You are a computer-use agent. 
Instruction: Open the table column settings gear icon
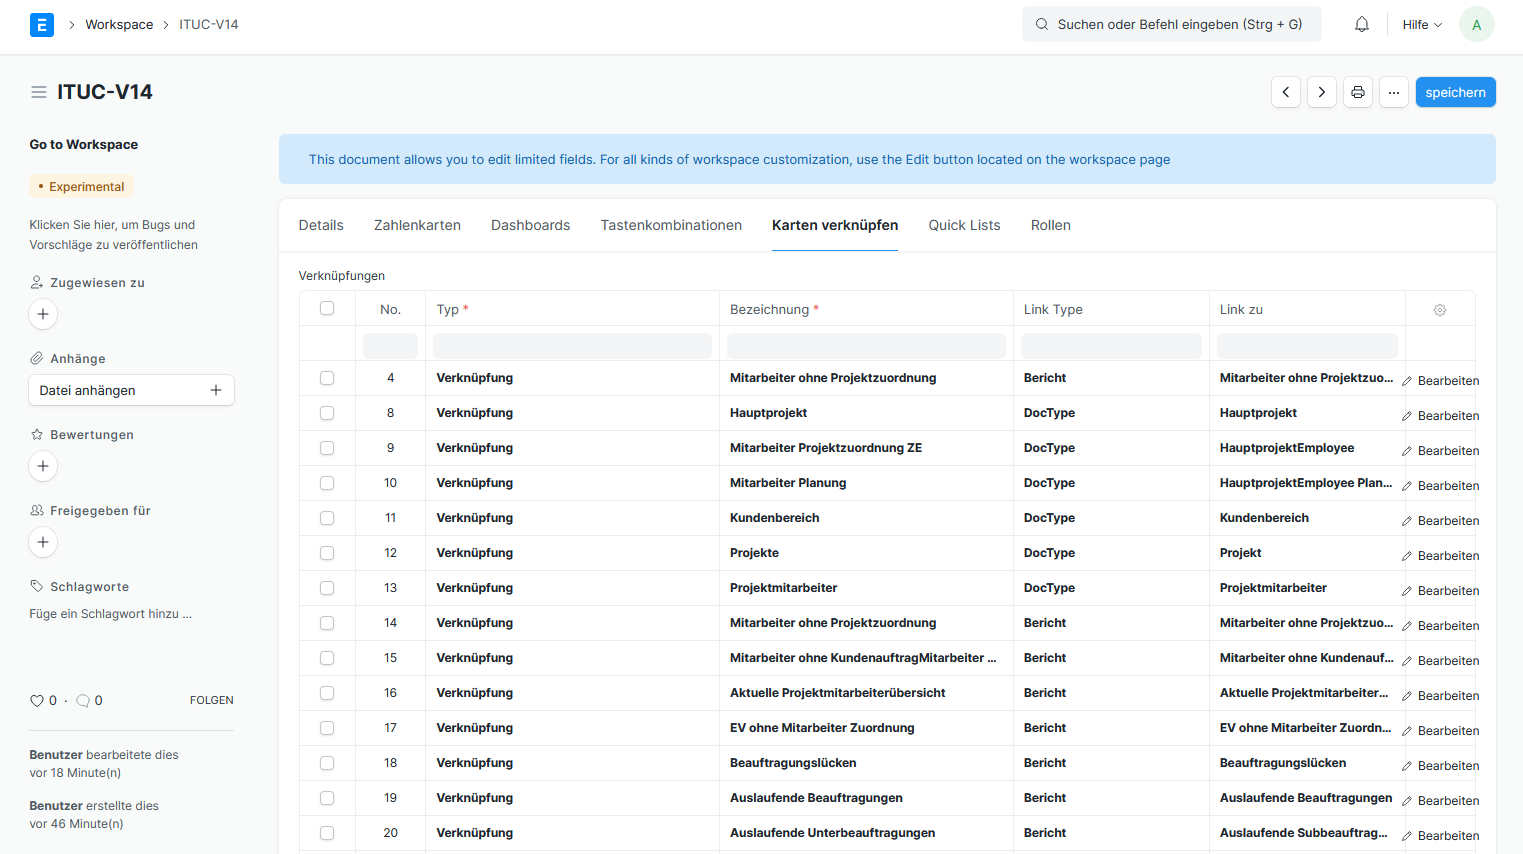click(1439, 310)
